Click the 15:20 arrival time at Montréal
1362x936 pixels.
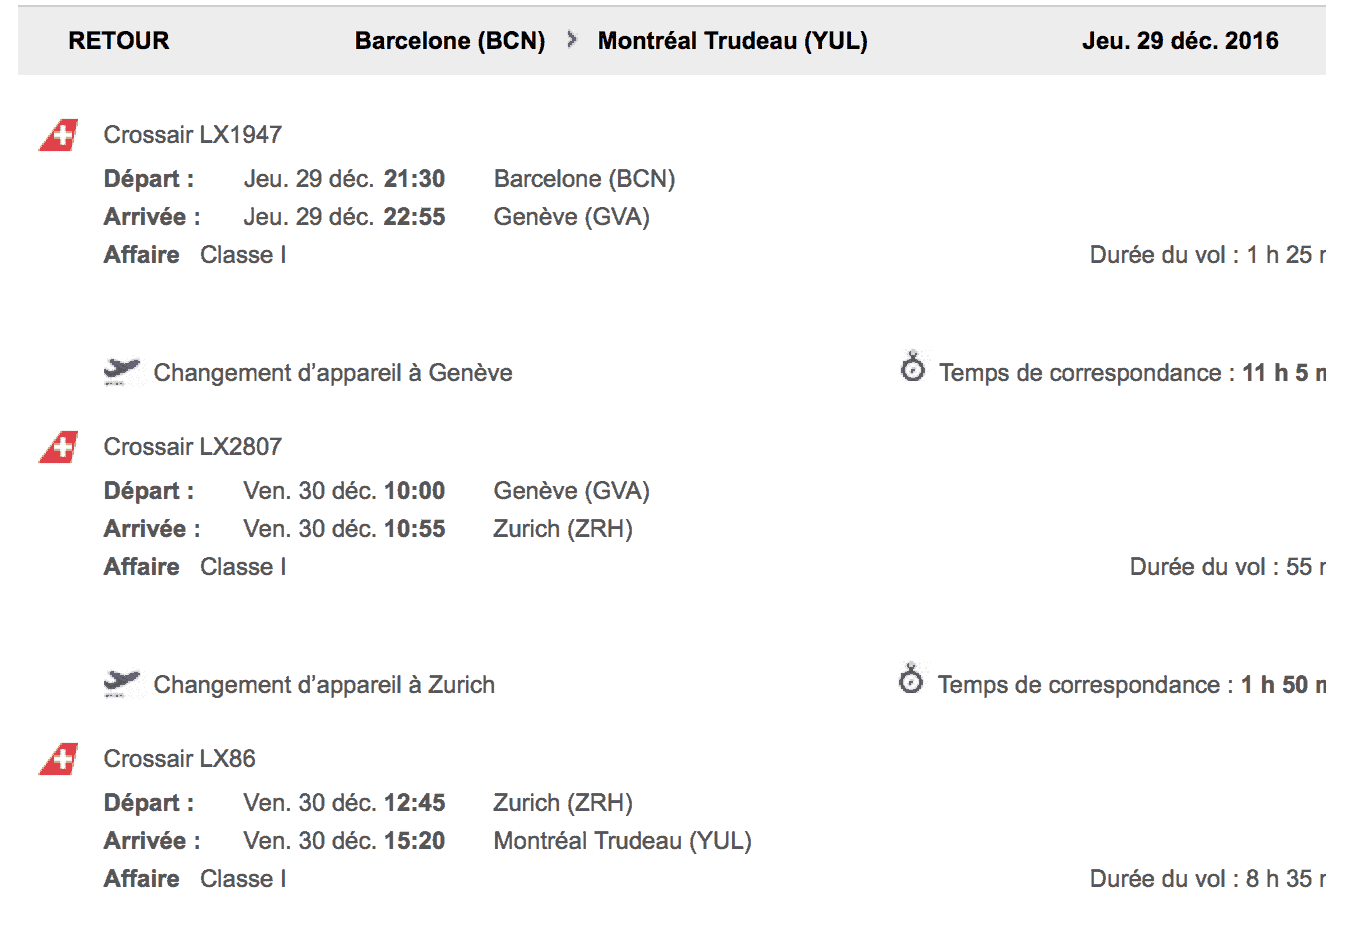click(414, 841)
